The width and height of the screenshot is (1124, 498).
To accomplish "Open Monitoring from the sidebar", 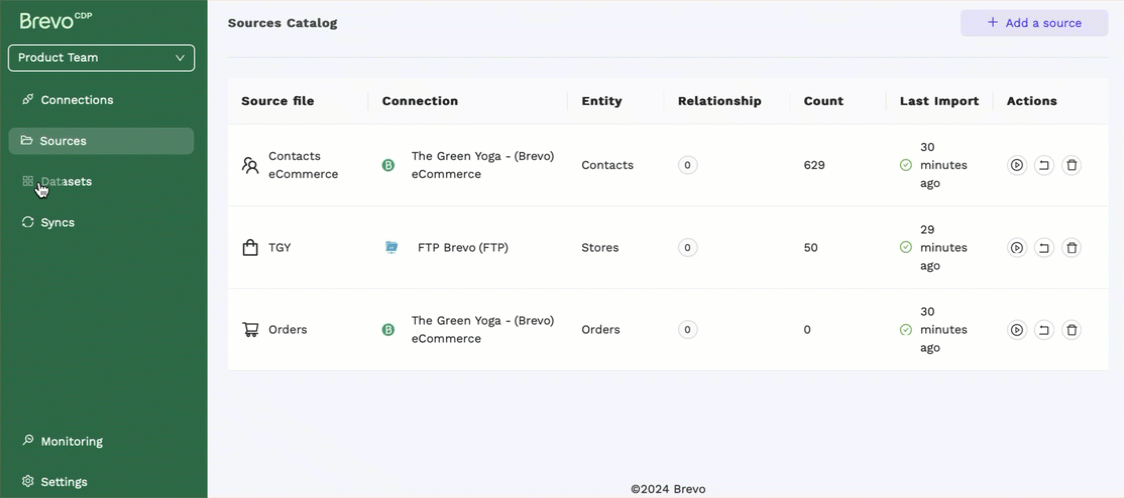I will coord(71,442).
